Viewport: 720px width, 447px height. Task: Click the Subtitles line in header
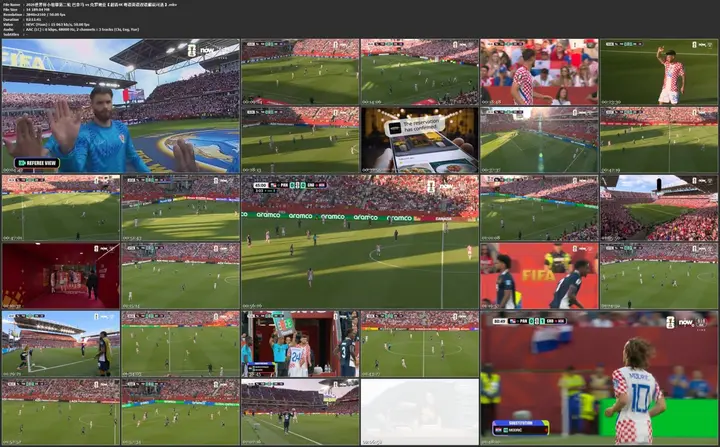[17, 34]
